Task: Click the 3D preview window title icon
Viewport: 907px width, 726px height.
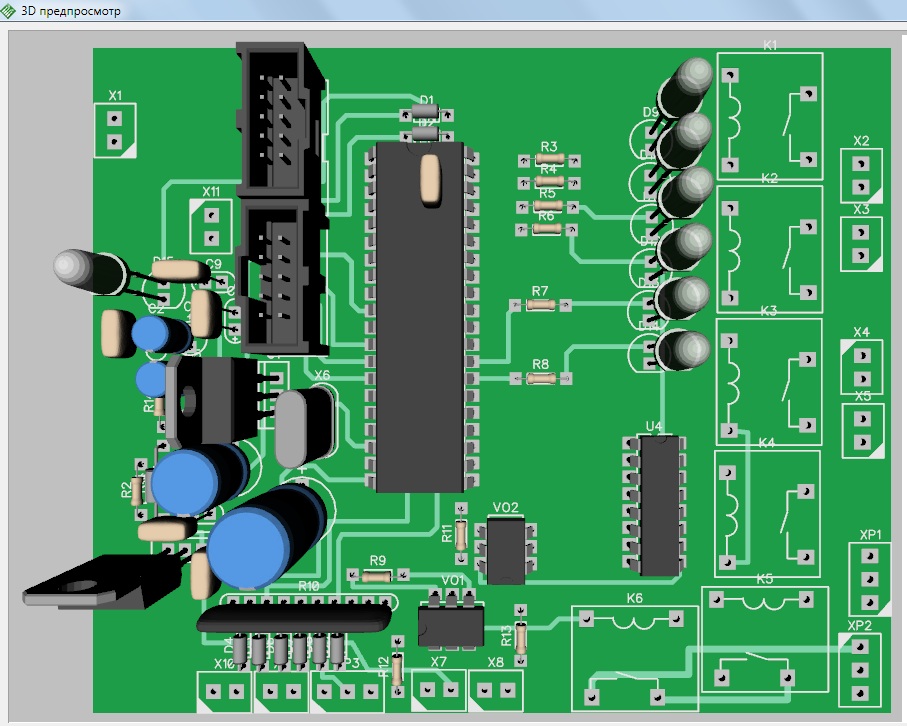Action: (11, 10)
